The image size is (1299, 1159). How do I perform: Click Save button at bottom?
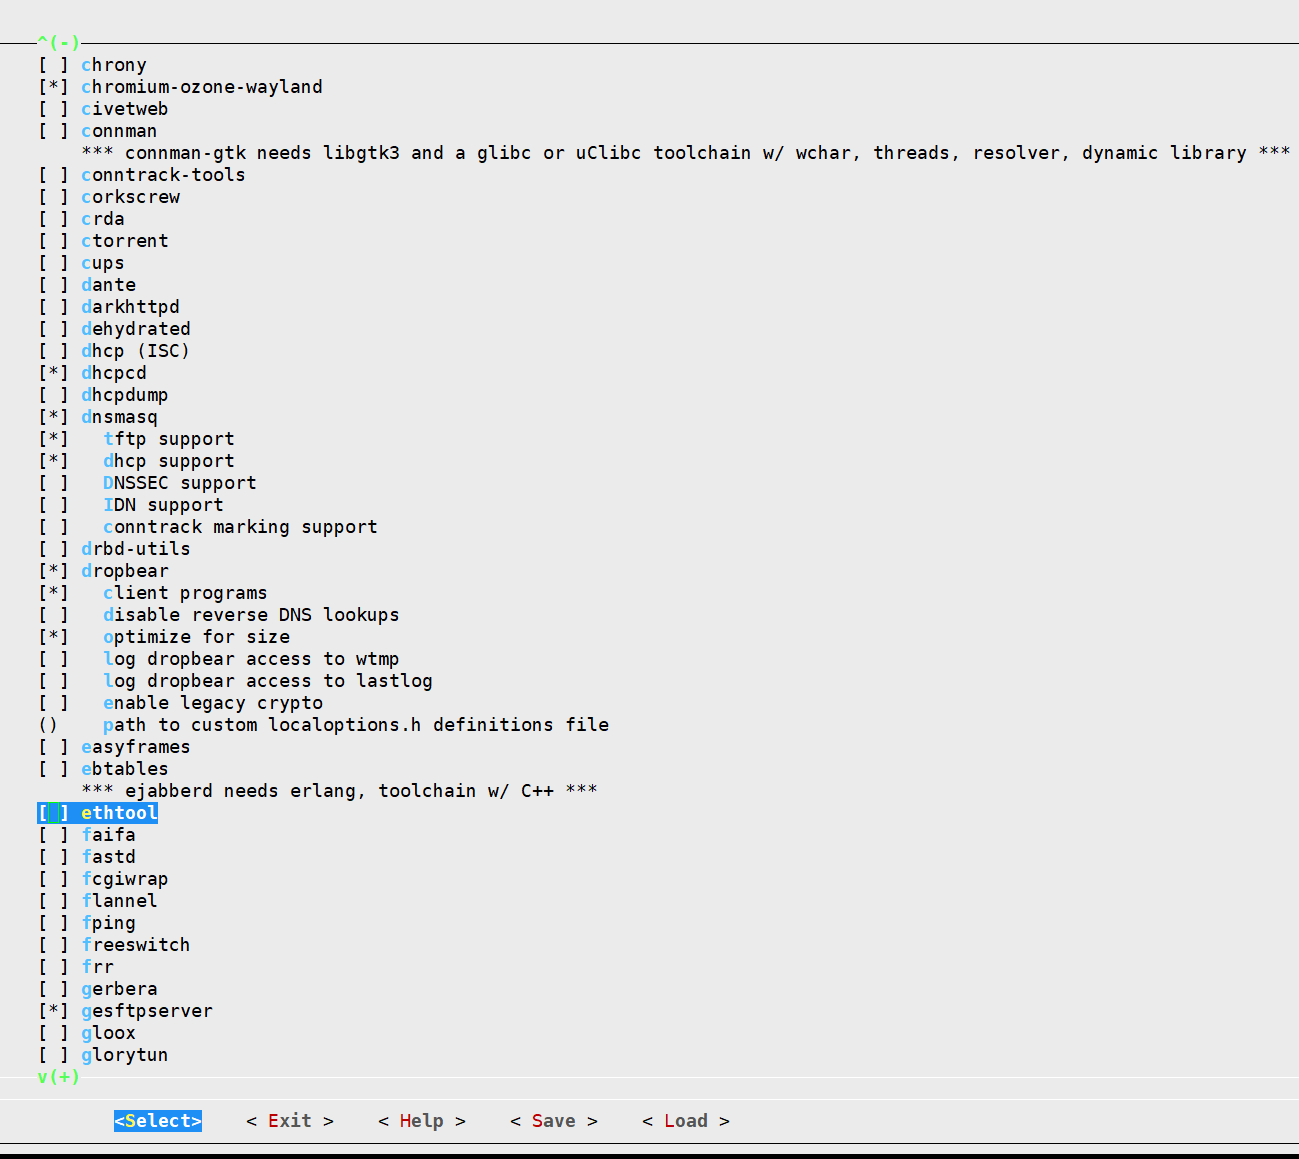554,1121
